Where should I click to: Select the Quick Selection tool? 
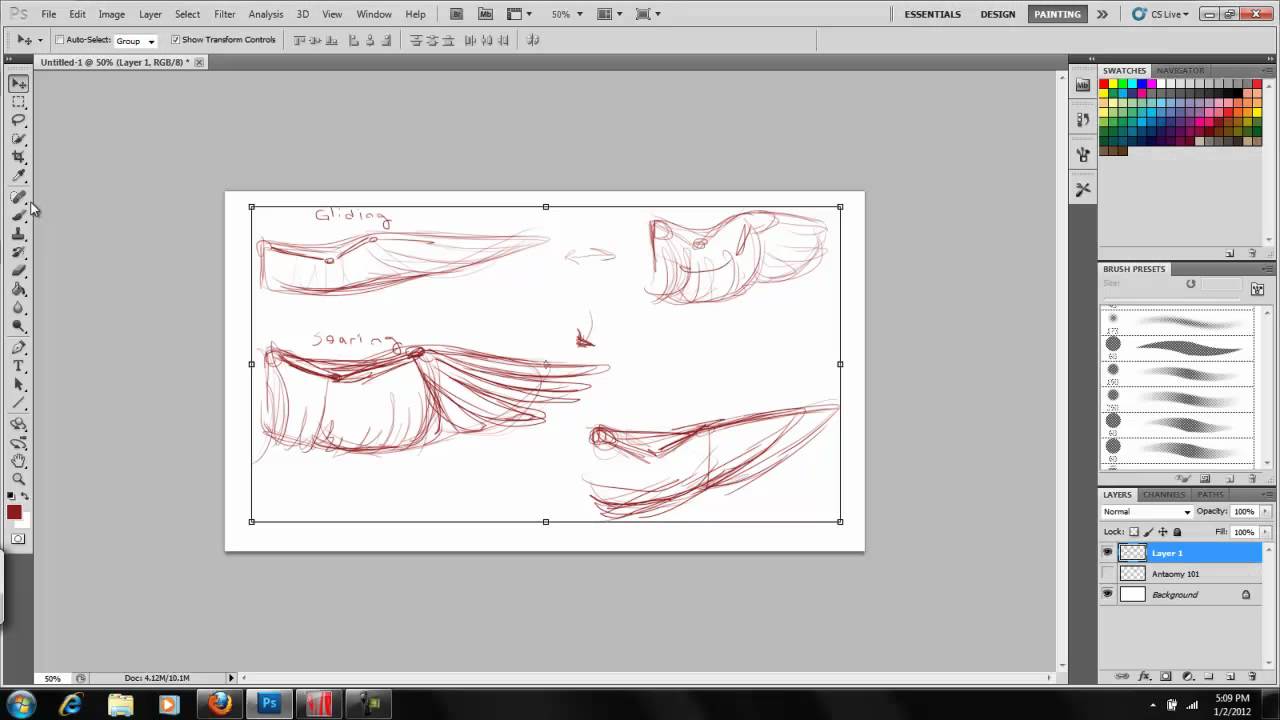18,139
